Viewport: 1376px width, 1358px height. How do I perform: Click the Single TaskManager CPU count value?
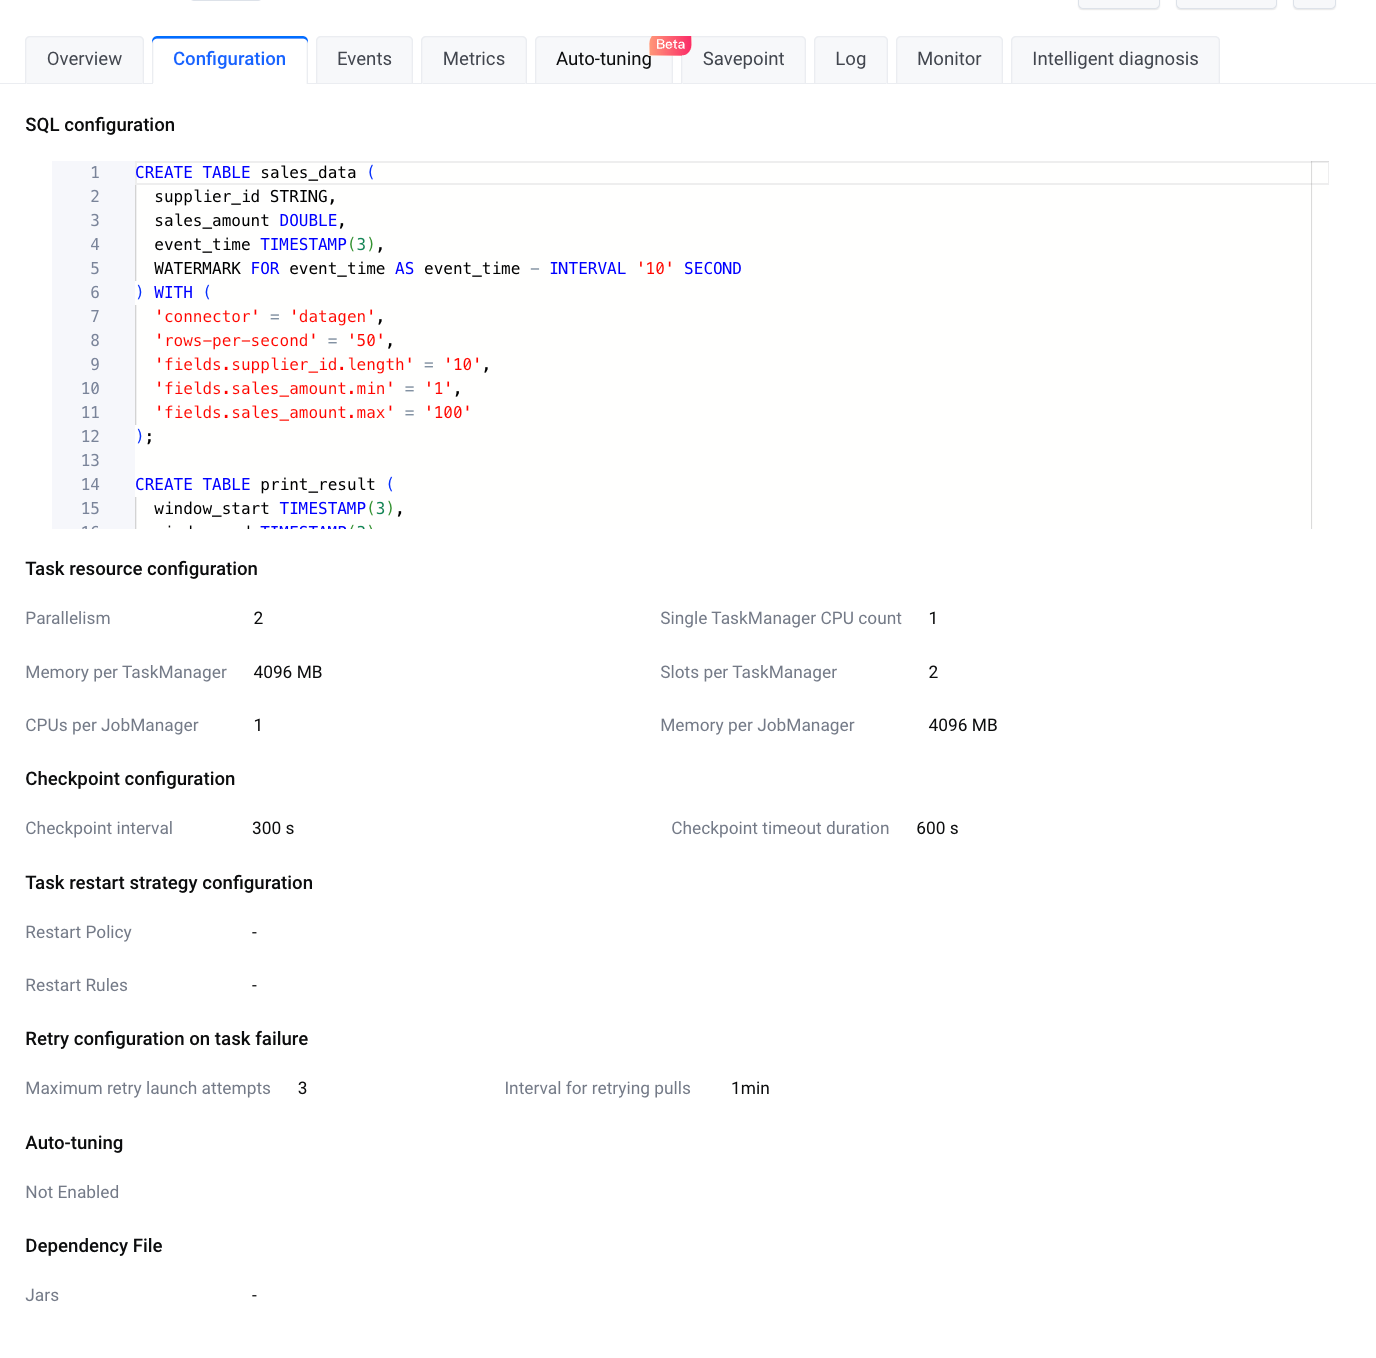point(933,618)
